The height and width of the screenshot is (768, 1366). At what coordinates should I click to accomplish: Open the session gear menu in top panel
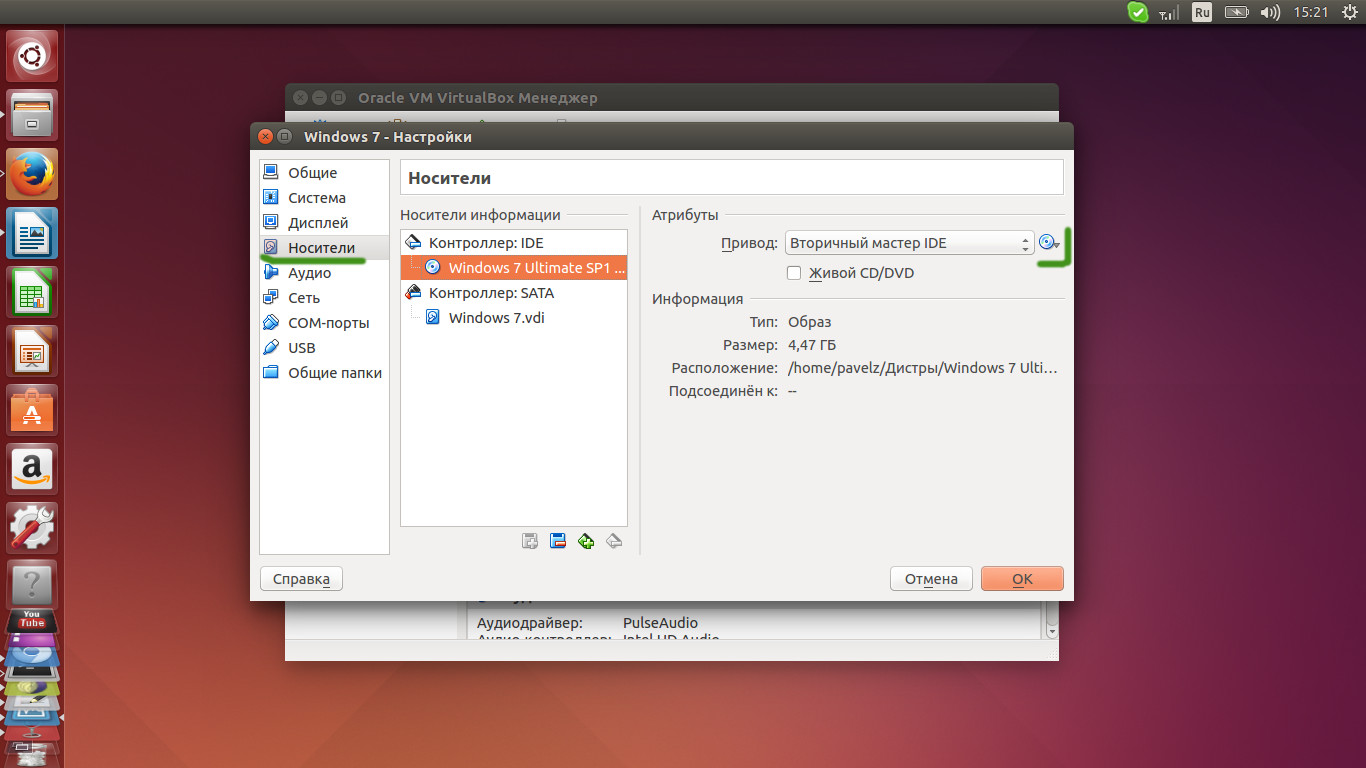(x=1350, y=12)
